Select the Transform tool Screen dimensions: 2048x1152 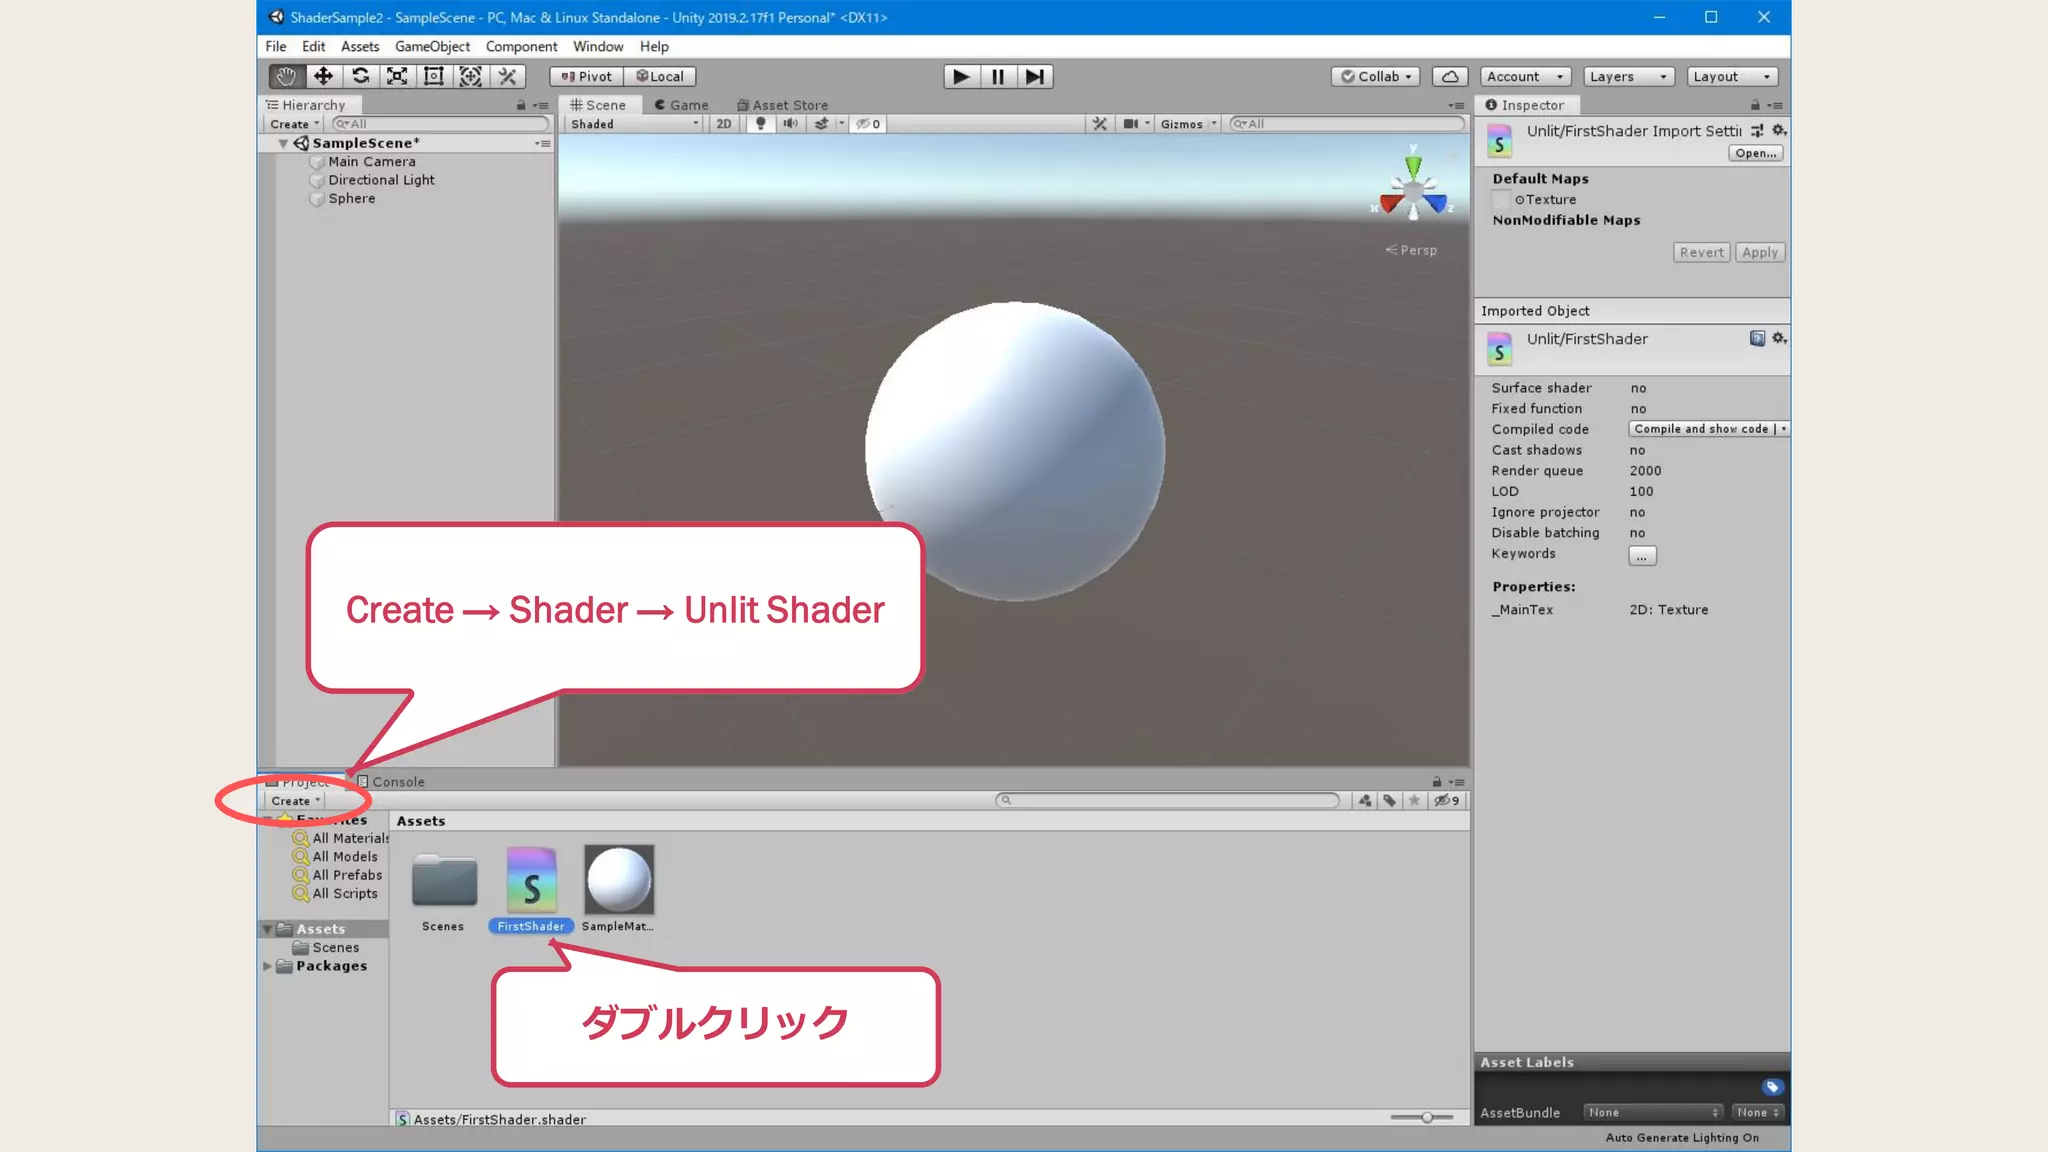(470, 76)
